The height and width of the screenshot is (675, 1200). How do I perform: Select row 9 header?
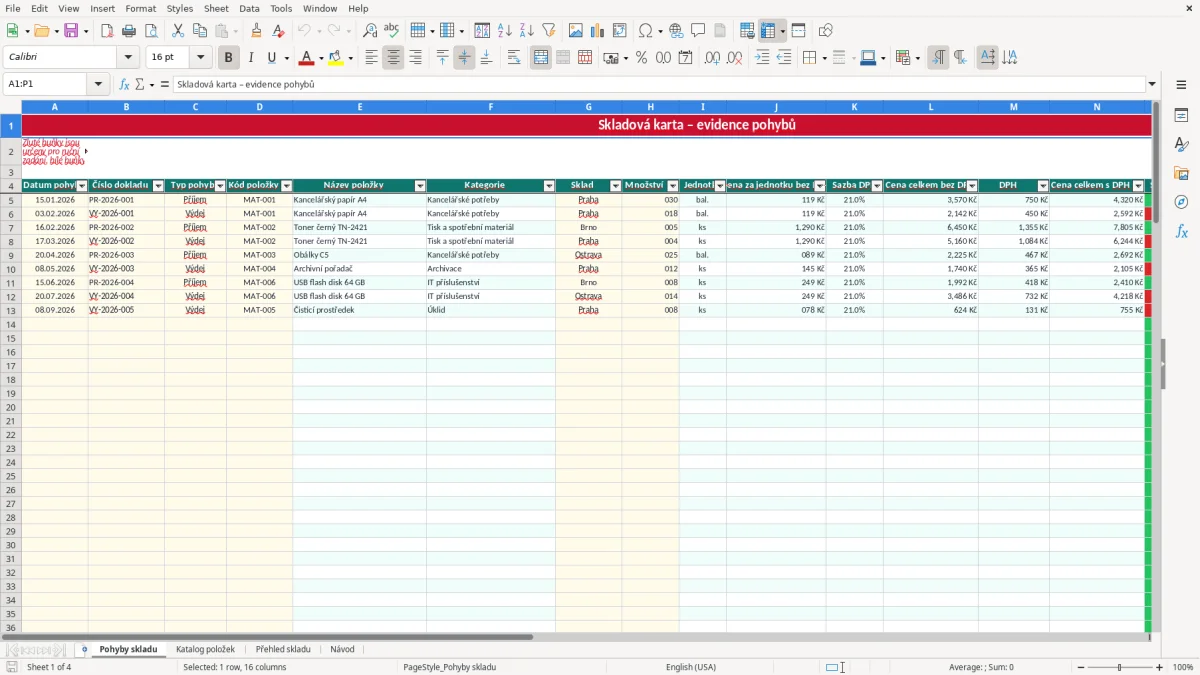11,255
